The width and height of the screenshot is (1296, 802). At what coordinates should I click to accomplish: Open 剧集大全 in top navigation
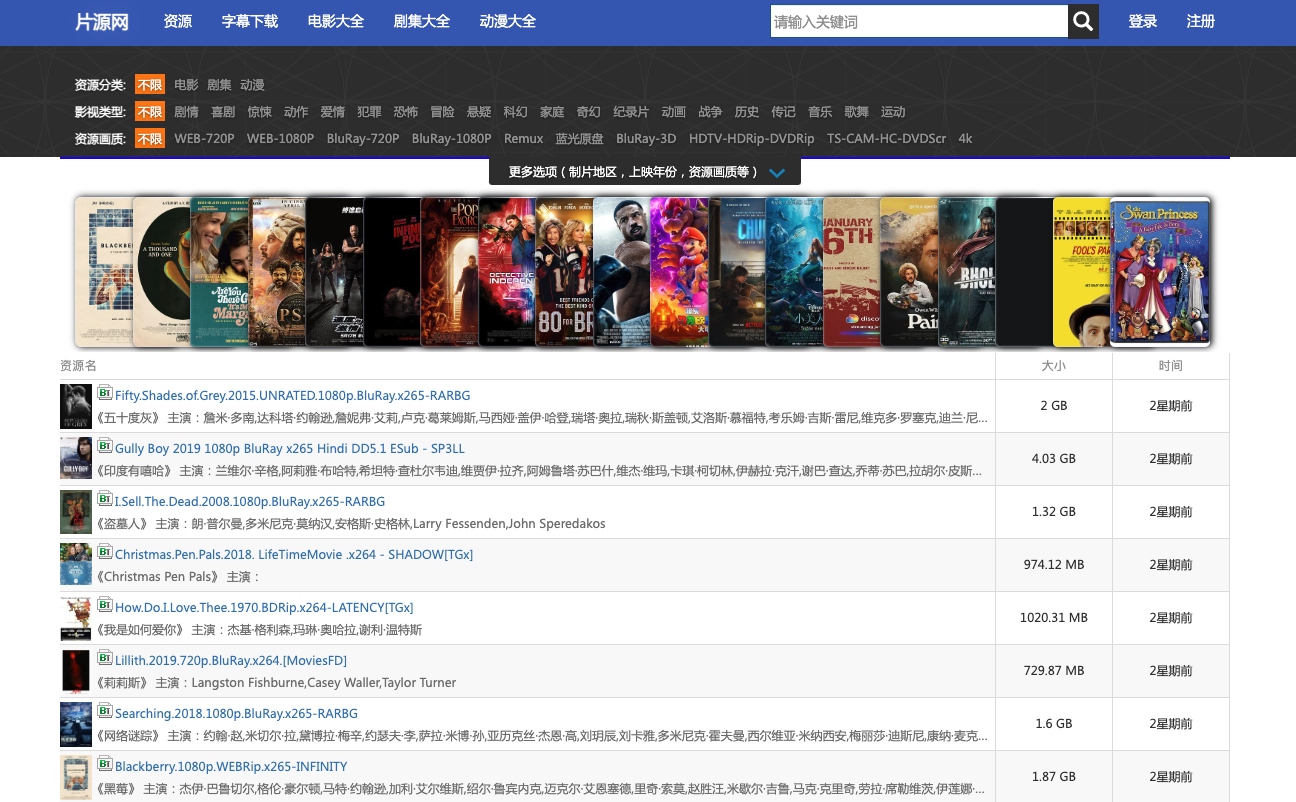pyautogui.click(x=422, y=21)
